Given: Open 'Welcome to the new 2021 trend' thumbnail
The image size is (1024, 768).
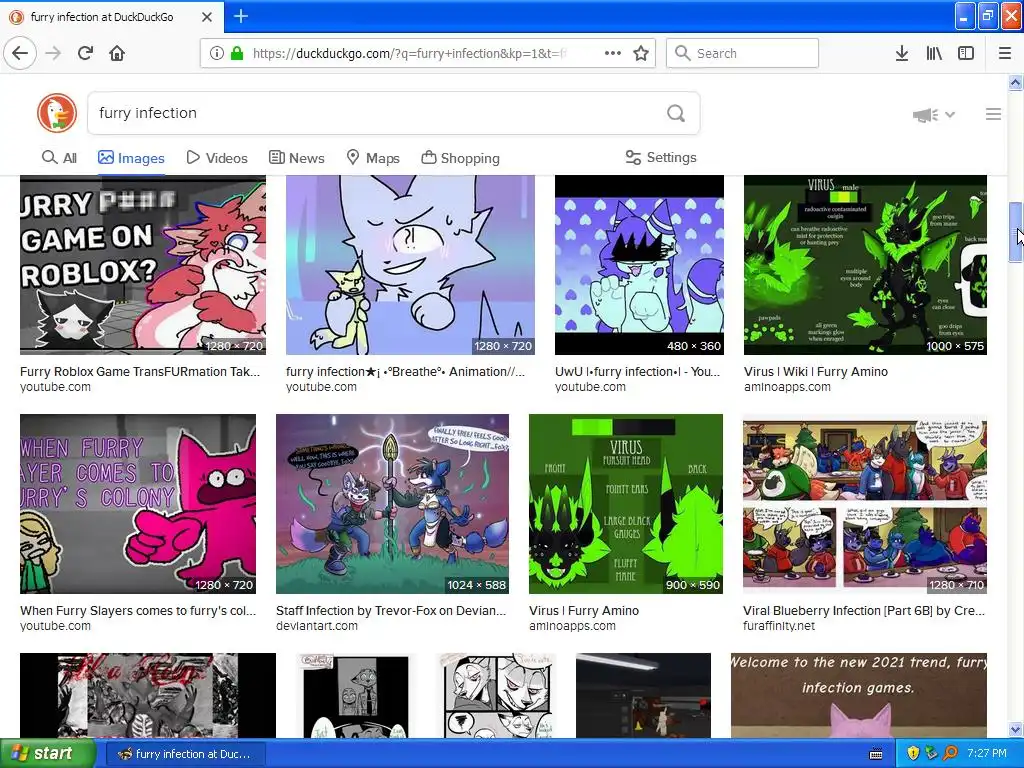Looking at the screenshot, I should point(859,695).
